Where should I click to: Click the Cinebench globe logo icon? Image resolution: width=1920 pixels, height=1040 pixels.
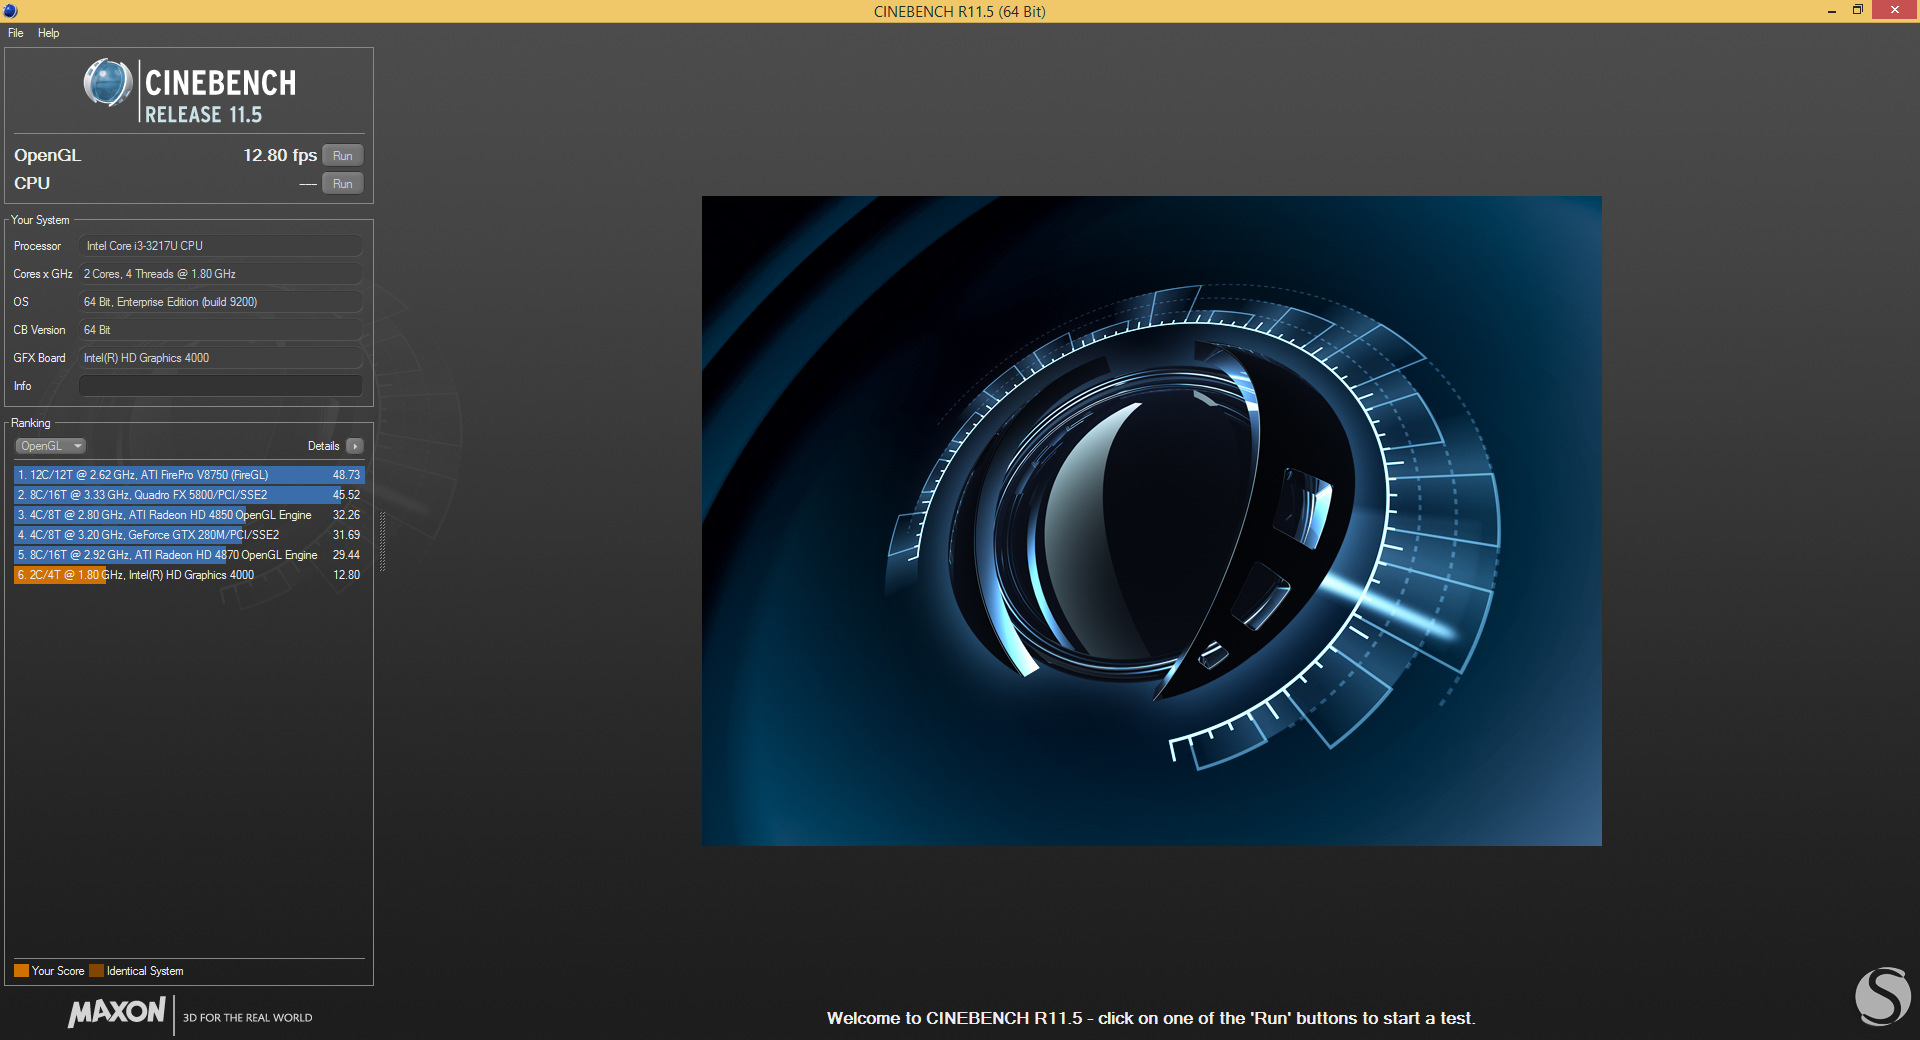108,83
